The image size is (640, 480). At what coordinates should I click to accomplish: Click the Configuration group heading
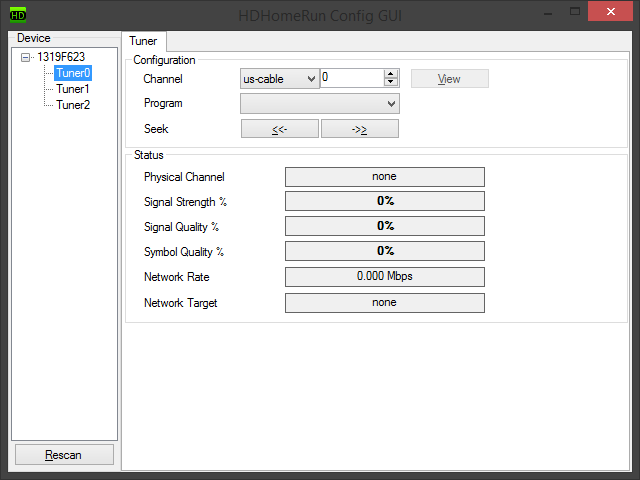click(164, 60)
